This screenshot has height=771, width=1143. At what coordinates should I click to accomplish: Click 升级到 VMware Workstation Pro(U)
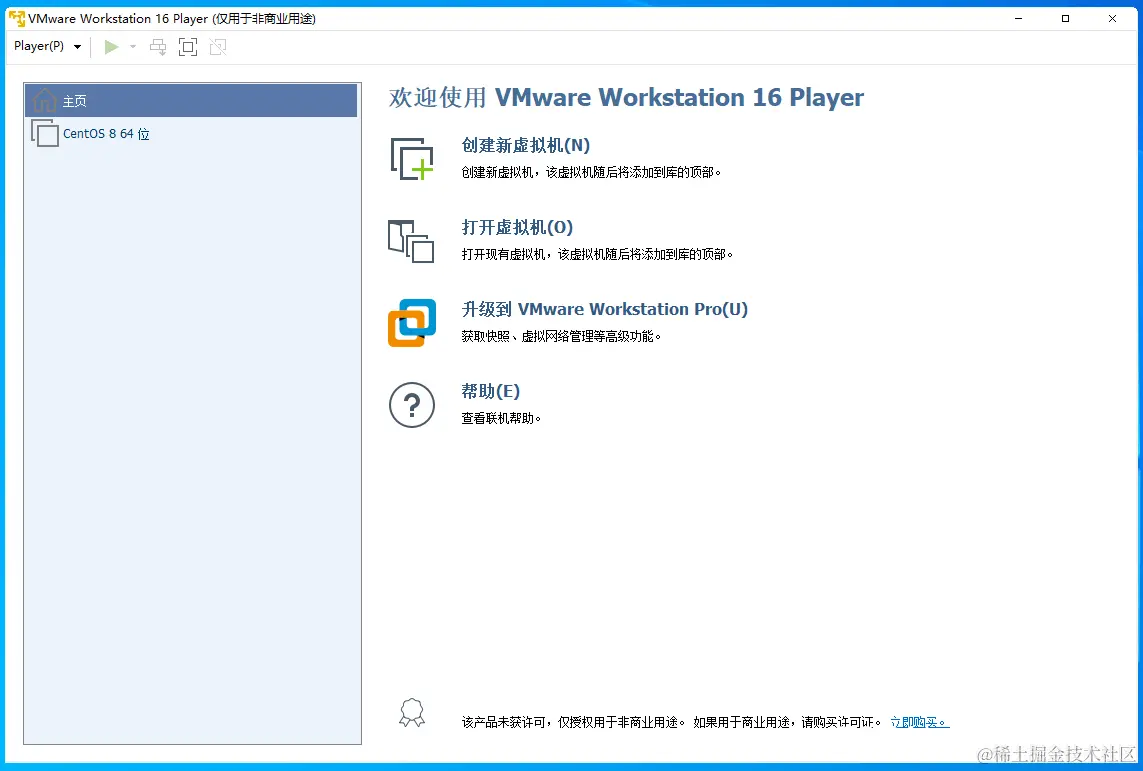(604, 309)
